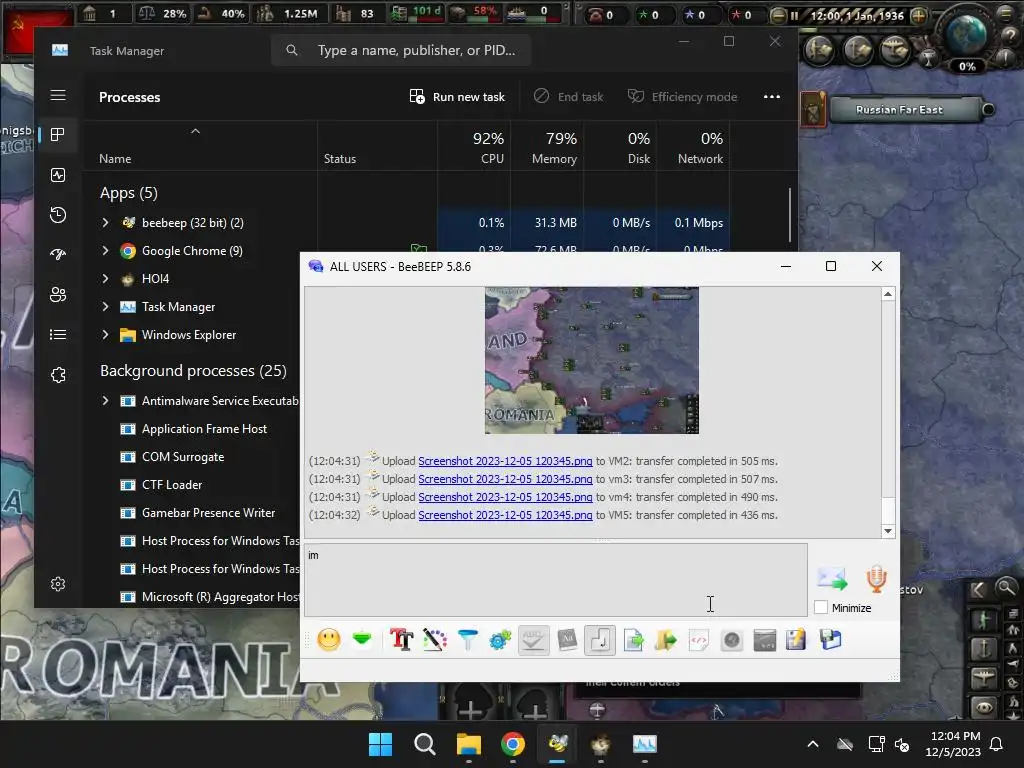This screenshot has height=768, width=1024.
Task: Expand Antimalware Service Executable group
Action: click(x=105, y=400)
